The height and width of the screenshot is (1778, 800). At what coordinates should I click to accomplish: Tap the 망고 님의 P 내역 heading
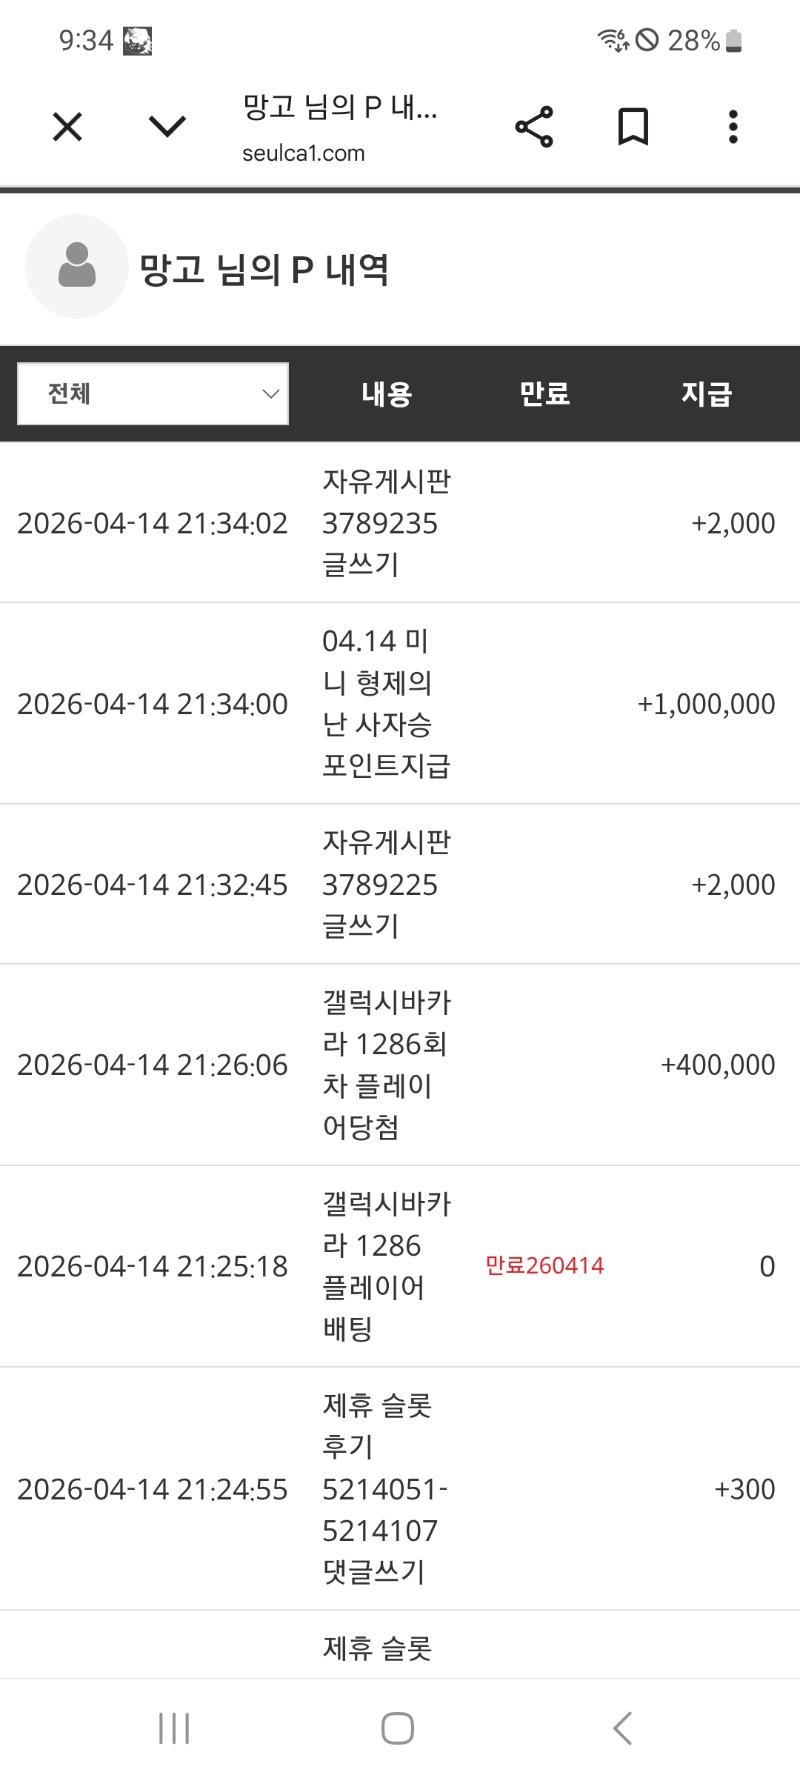pos(264,269)
